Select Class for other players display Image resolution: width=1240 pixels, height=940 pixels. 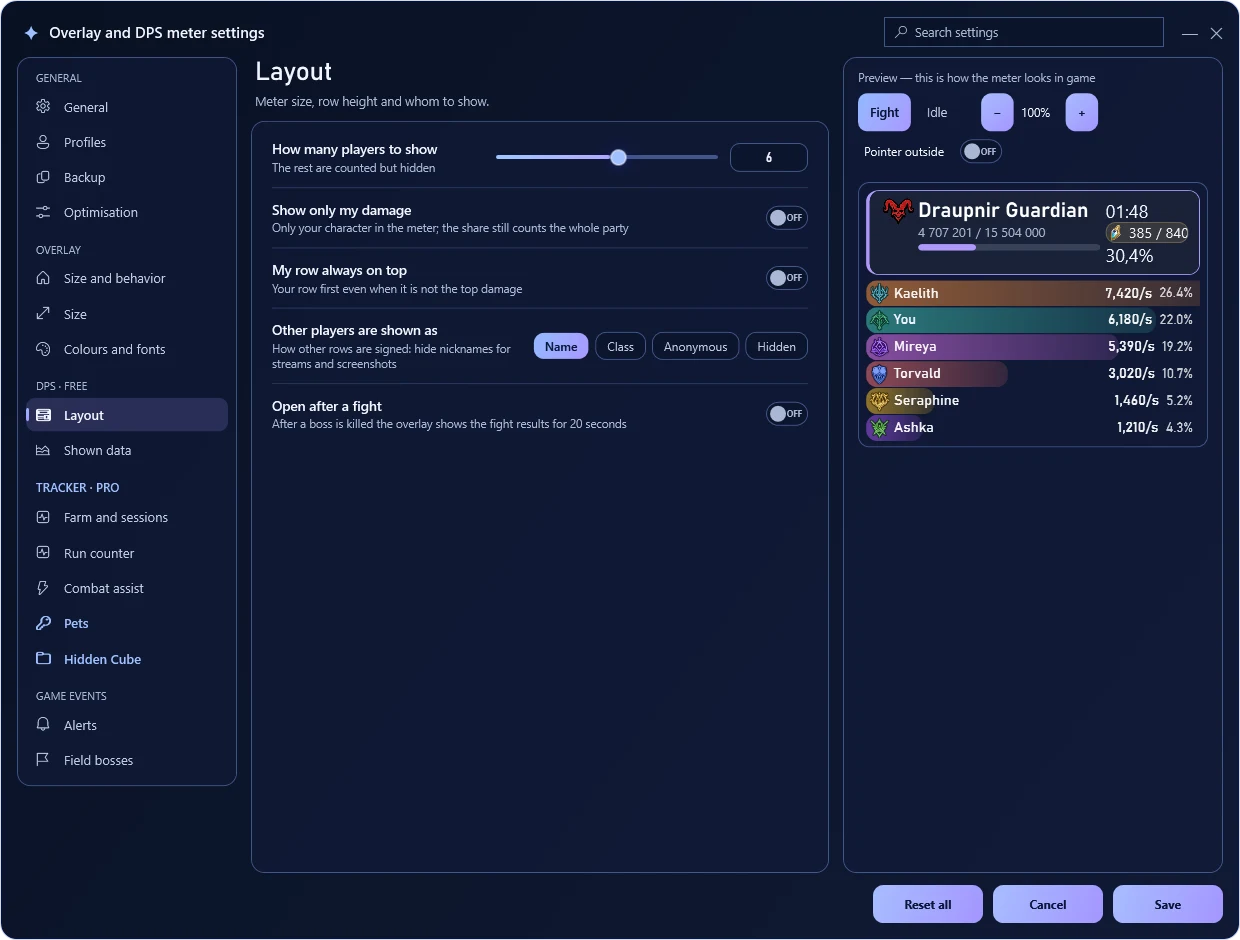[621, 347]
